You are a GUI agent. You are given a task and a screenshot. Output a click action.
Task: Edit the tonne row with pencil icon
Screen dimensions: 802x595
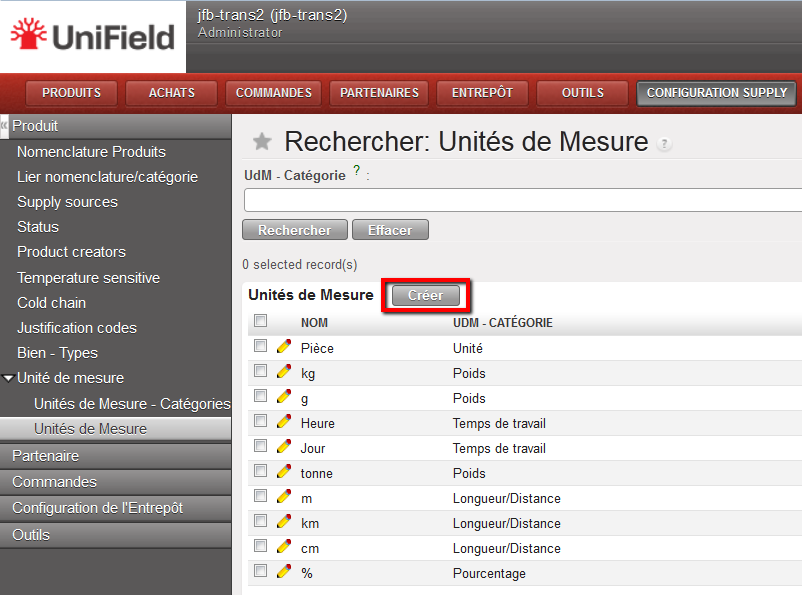tap(284, 472)
